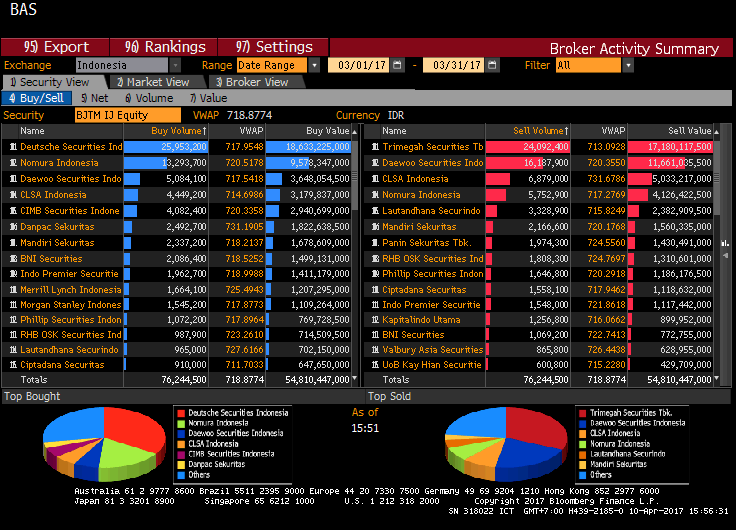Expand the Exchange Indonesia dropdown
This screenshot has height=530, width=736.
click(x=164, y=65)
